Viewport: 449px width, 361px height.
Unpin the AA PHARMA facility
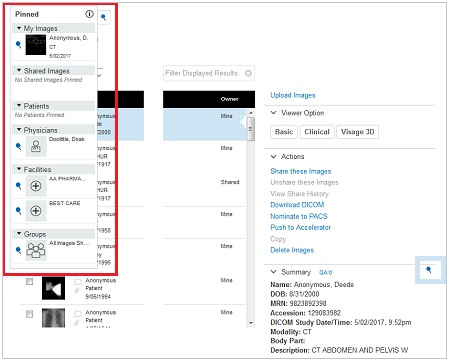pos(19,186)
